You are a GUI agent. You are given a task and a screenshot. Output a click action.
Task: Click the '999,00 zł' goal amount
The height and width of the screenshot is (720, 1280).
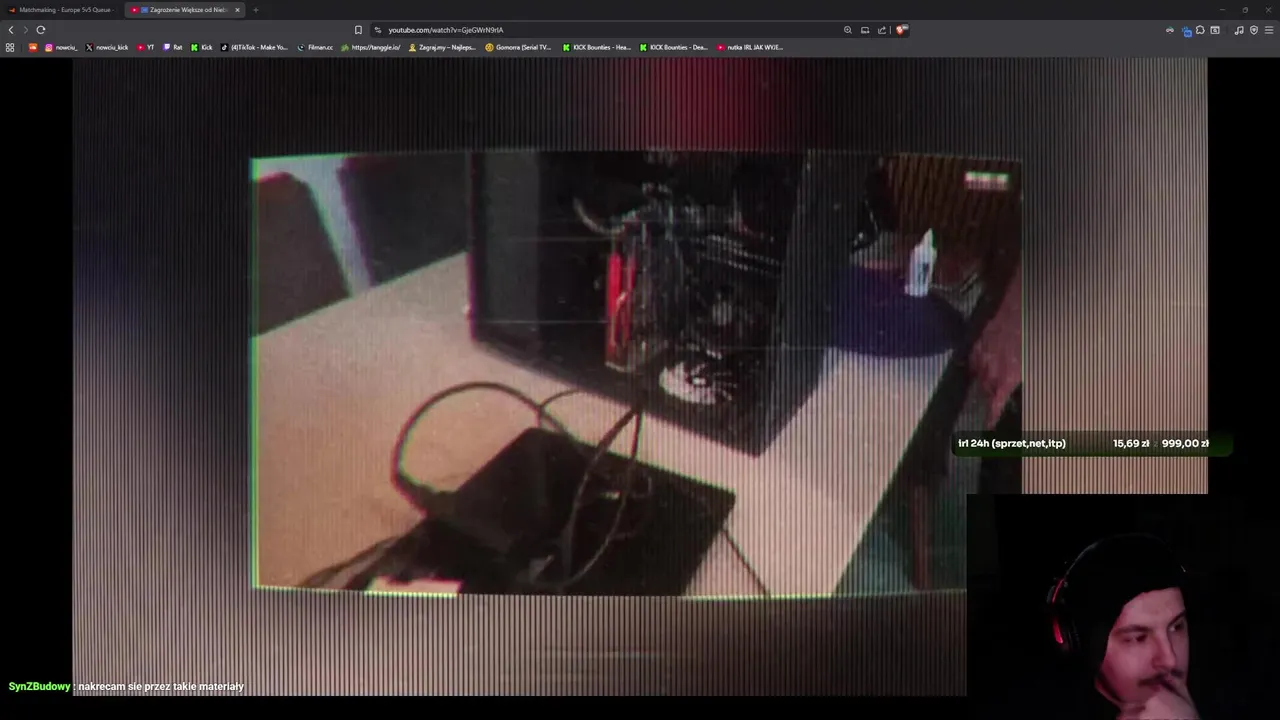point(1185,443)
